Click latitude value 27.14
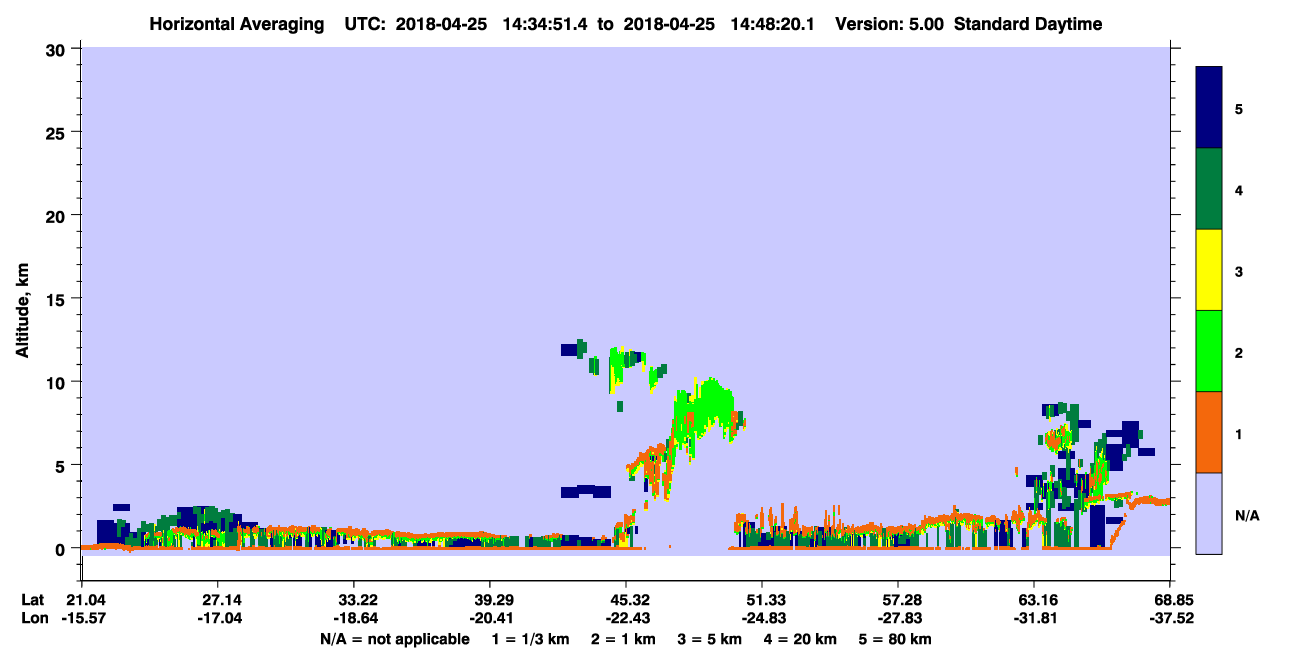The width and height of the screenshot is (1300, 667). [217, 600]
